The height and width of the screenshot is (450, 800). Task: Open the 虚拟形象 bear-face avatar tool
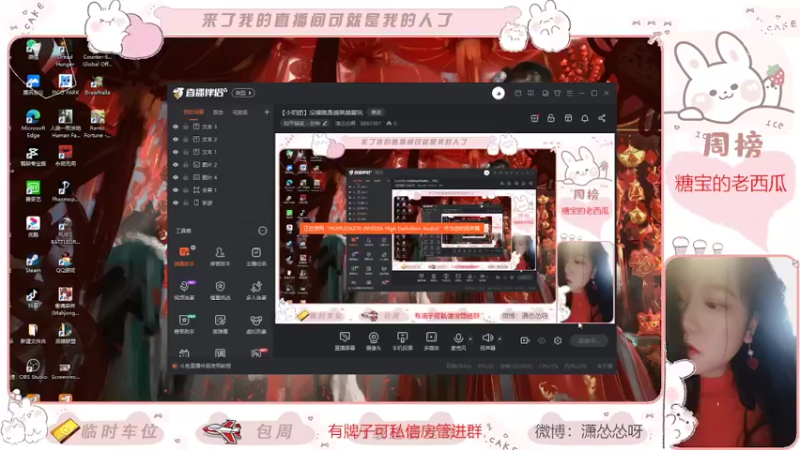tap(256, 323)
